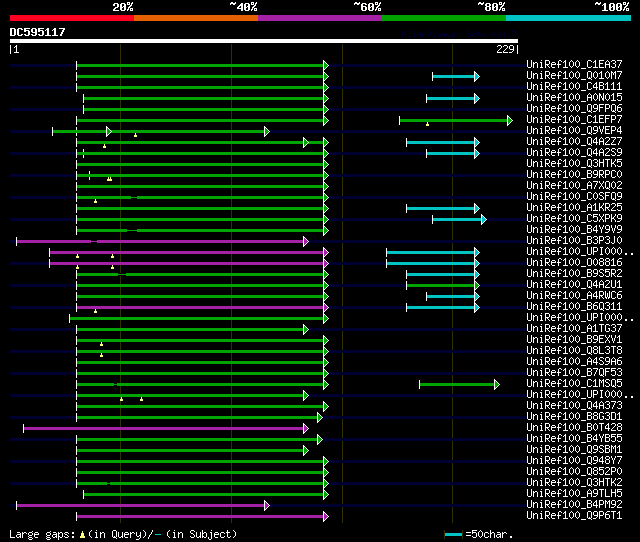The height and width of the screenshot is (542, 640).
Task: Click the purple alignment bar in B4PM92 row
Action: 143,506
